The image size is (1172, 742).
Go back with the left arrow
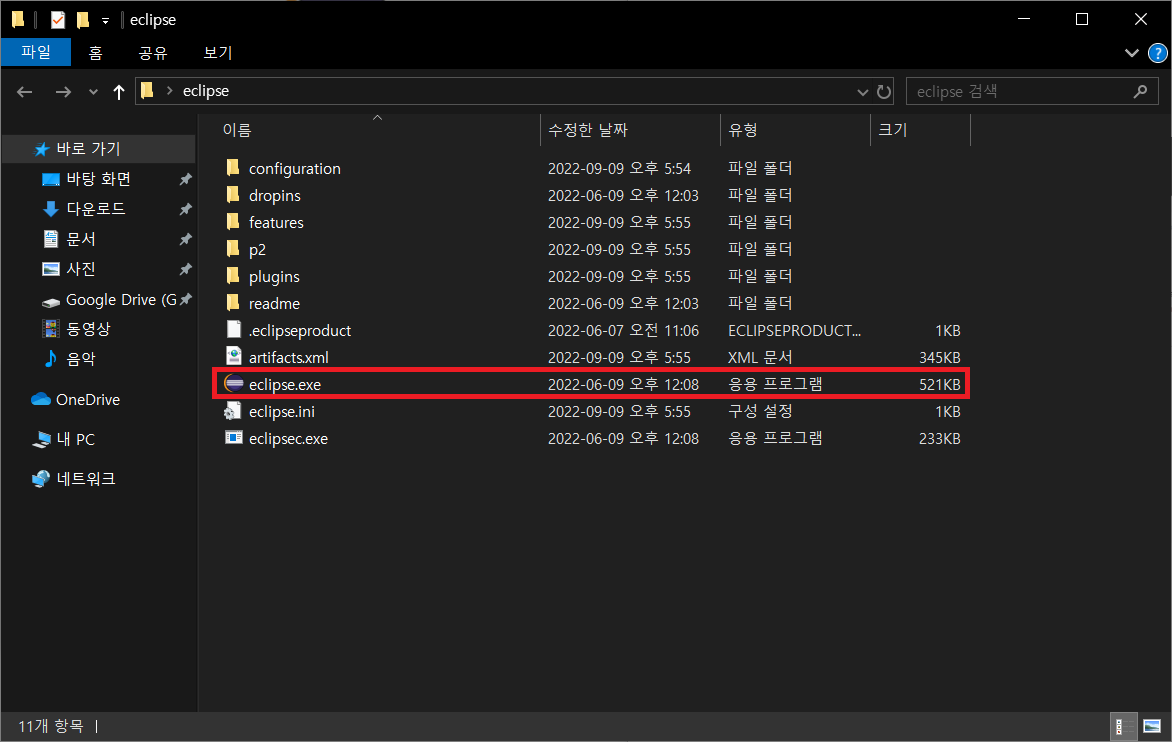(x=25, y=91)
